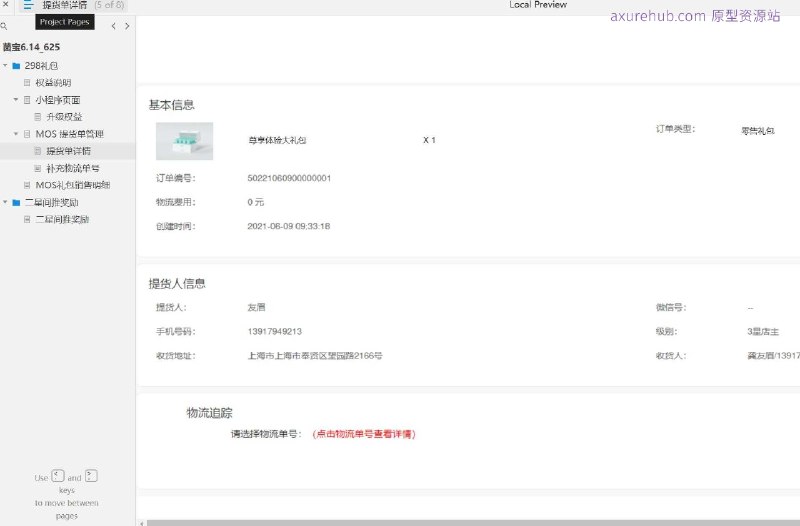Click the 零售礼包 order type value
This screenshot has height=526, width=800.
point(758,131)
